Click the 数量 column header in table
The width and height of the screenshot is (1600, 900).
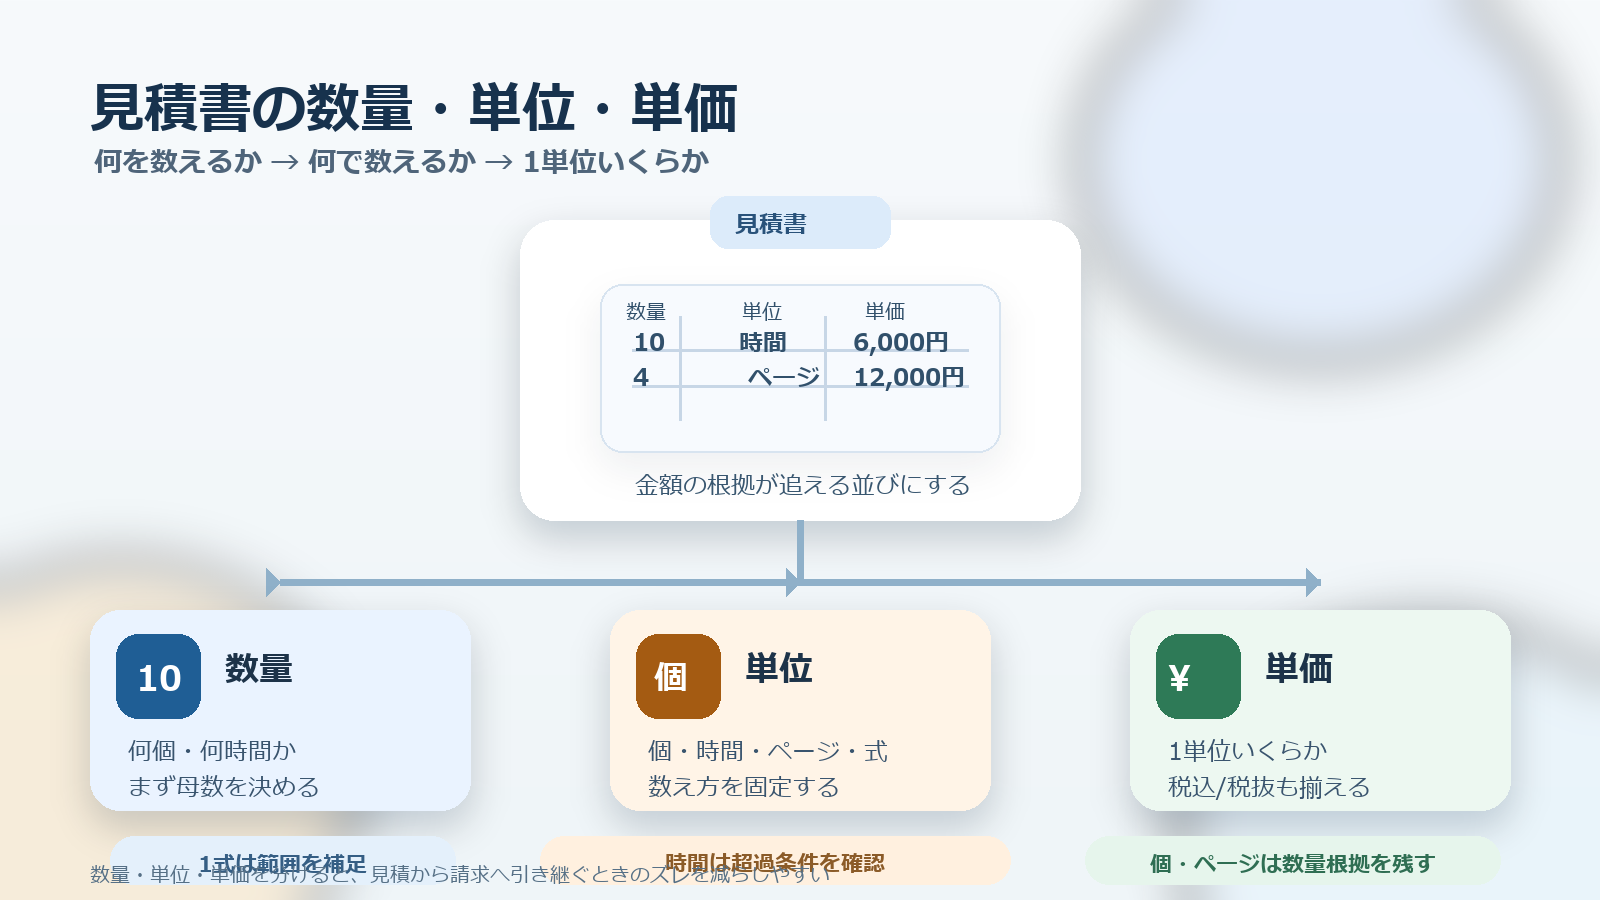(x=646, y=311)
